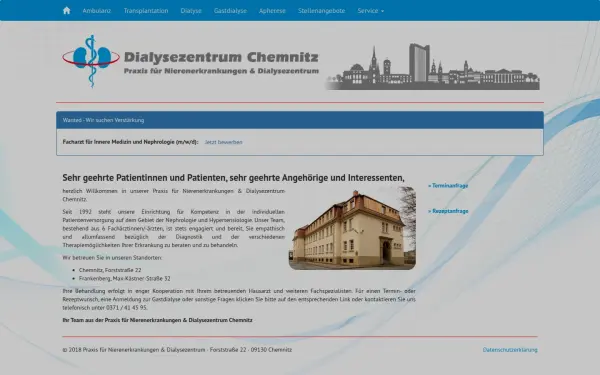Viewport: 600px width, 375px height.
Task: Click the Dialysezentrum Chemnitz title text
Action: click(221, 57)
